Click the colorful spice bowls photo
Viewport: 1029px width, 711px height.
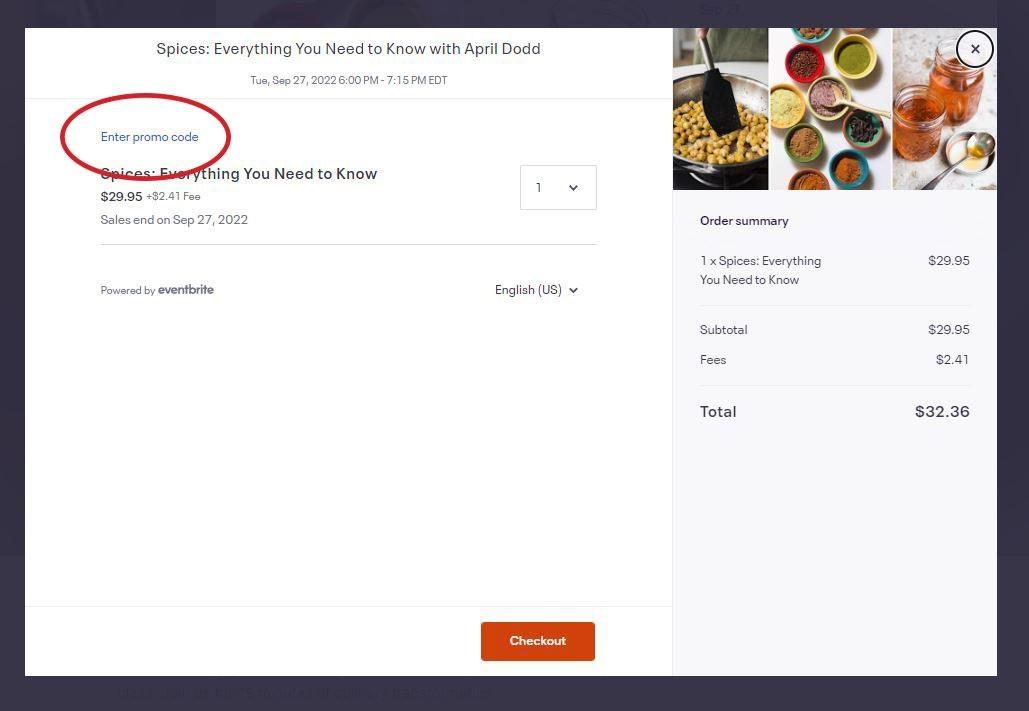click(x=830, y=109)
